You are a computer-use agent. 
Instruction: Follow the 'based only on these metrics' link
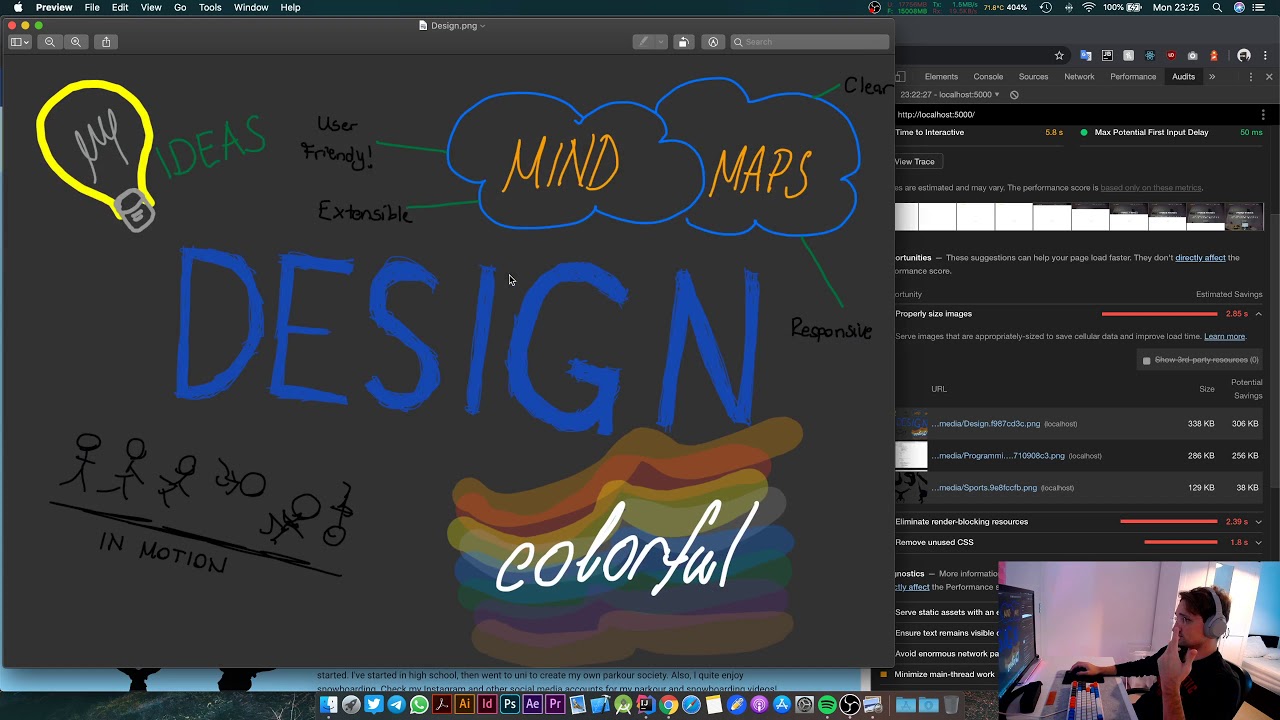(x=1151, y=188)
